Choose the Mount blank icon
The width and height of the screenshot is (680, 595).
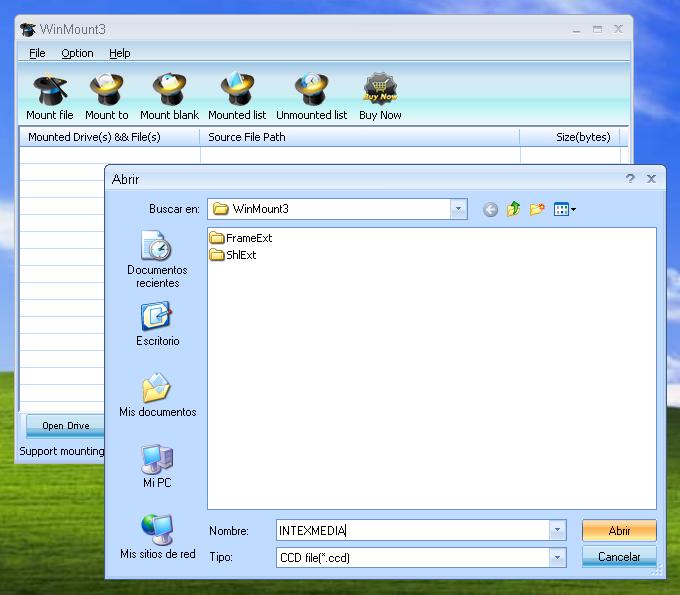(x=169, y=89)
